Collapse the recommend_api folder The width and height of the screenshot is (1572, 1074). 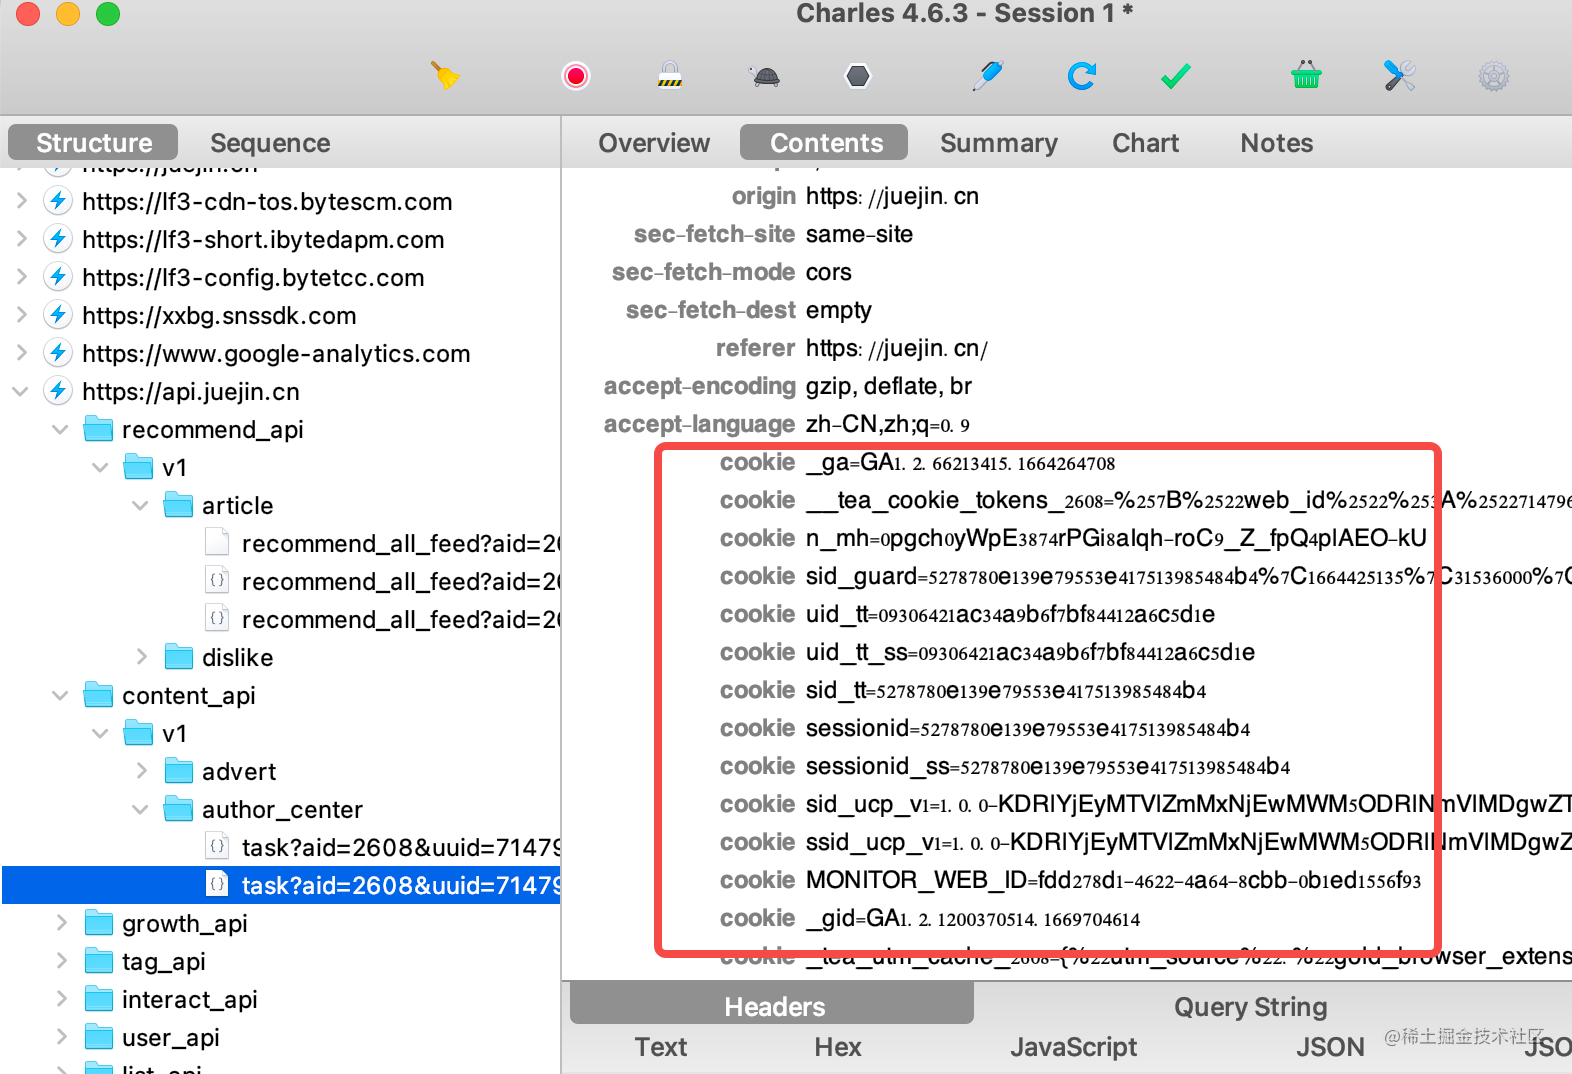tap(60, 429)
